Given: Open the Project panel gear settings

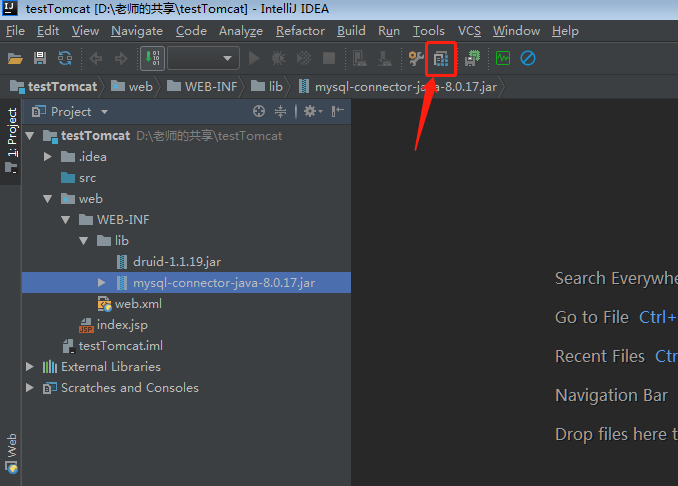Looking at the screenshot, I should (313, 112).
